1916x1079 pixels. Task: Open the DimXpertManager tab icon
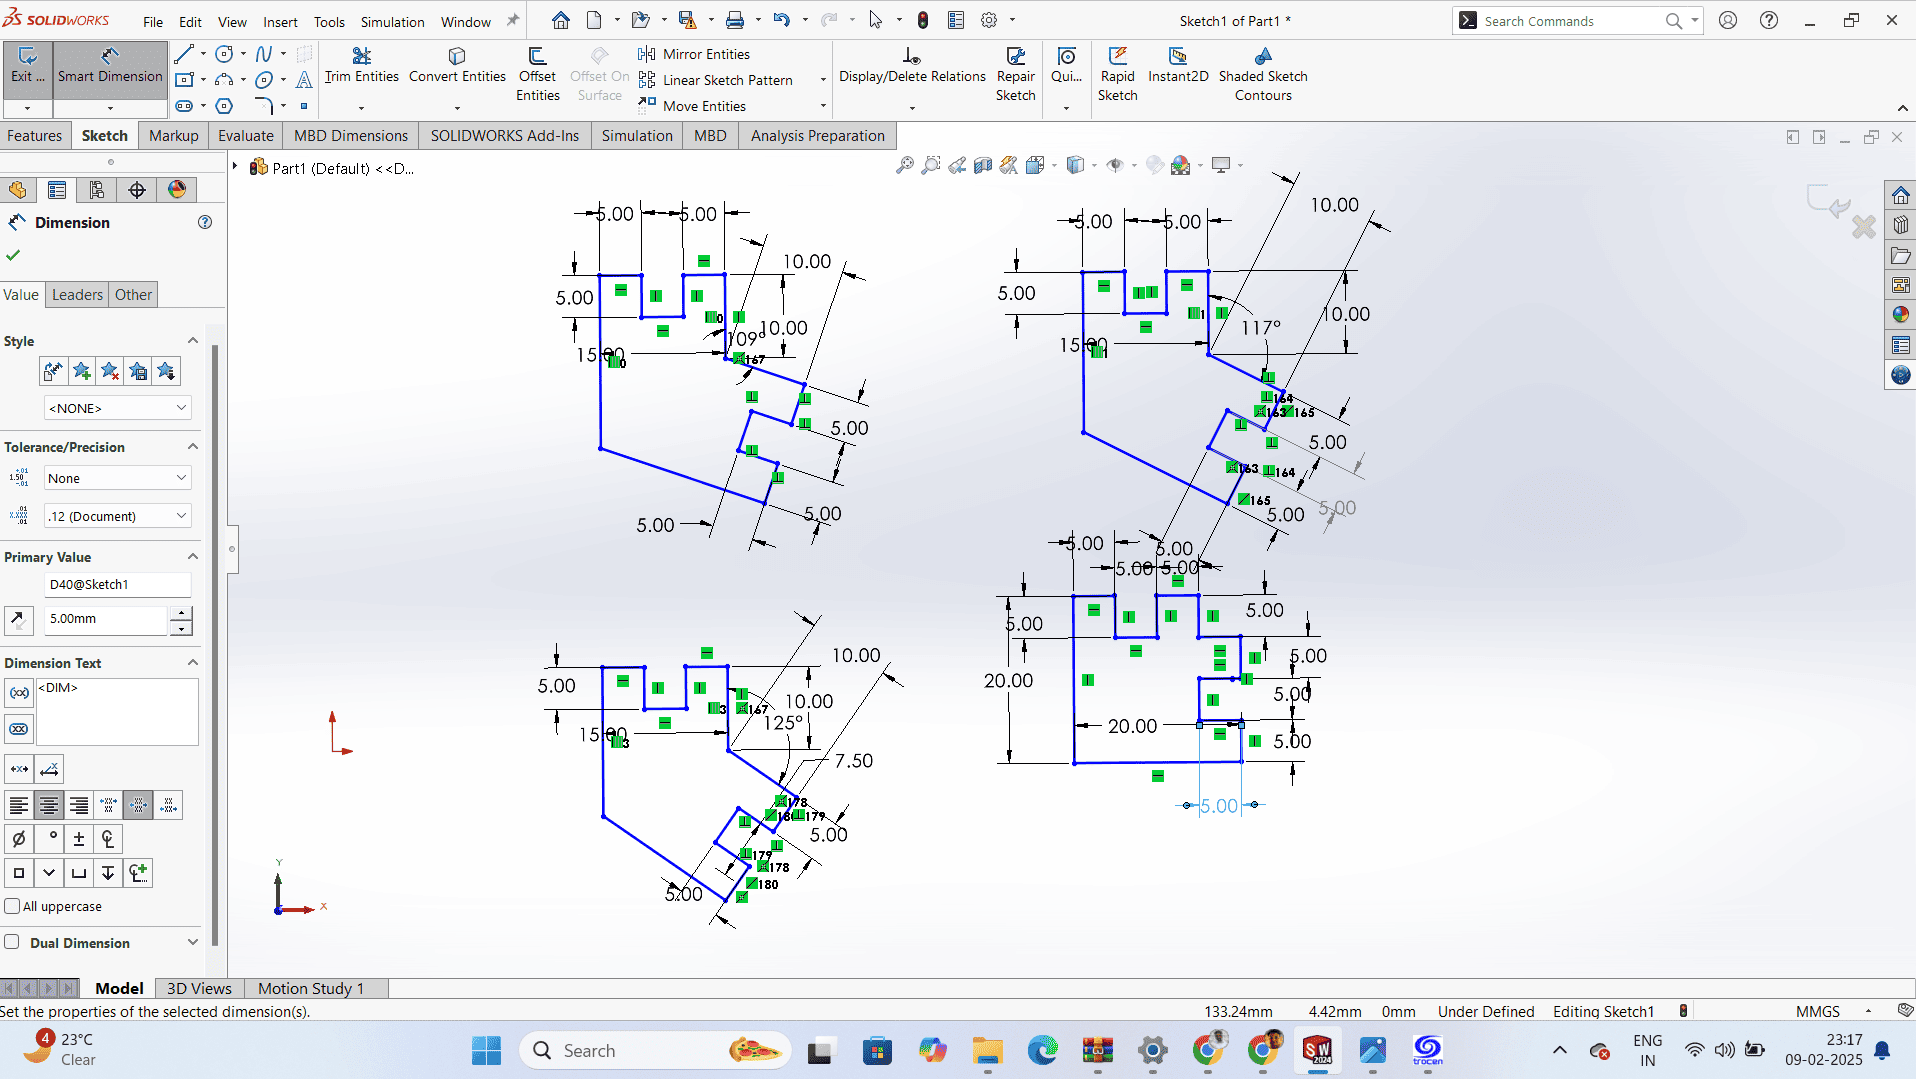pos(137,190)
